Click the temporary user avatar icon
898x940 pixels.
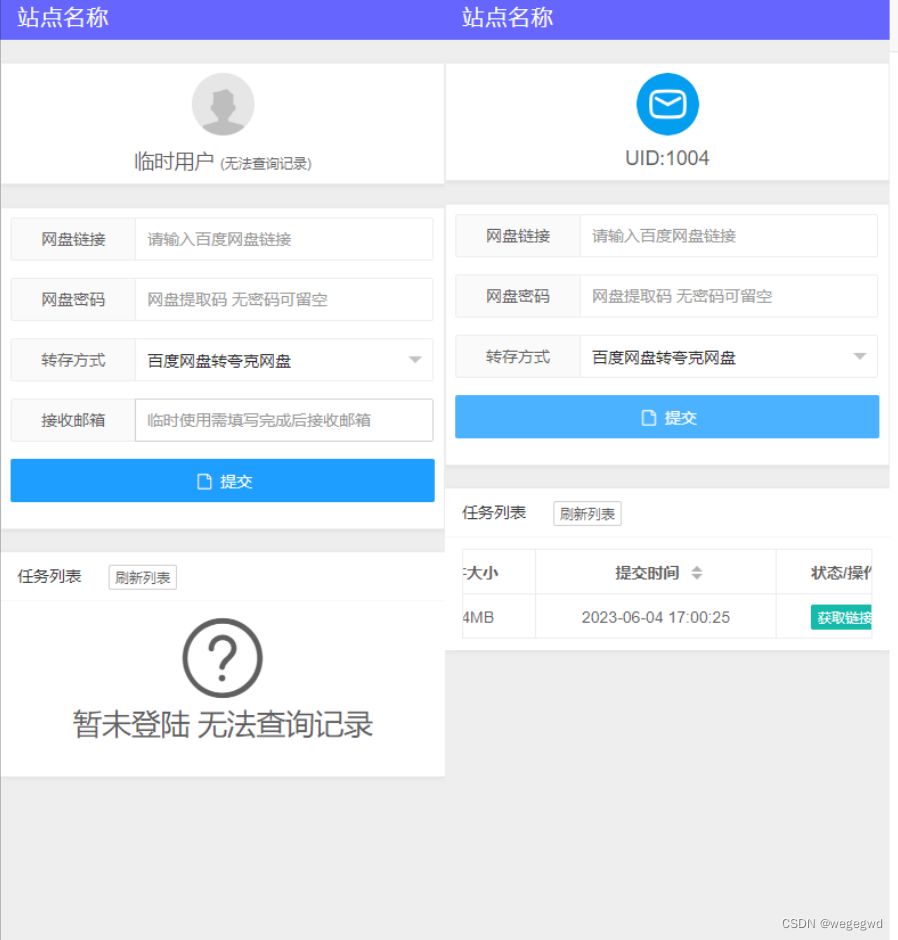pos(222,104)
